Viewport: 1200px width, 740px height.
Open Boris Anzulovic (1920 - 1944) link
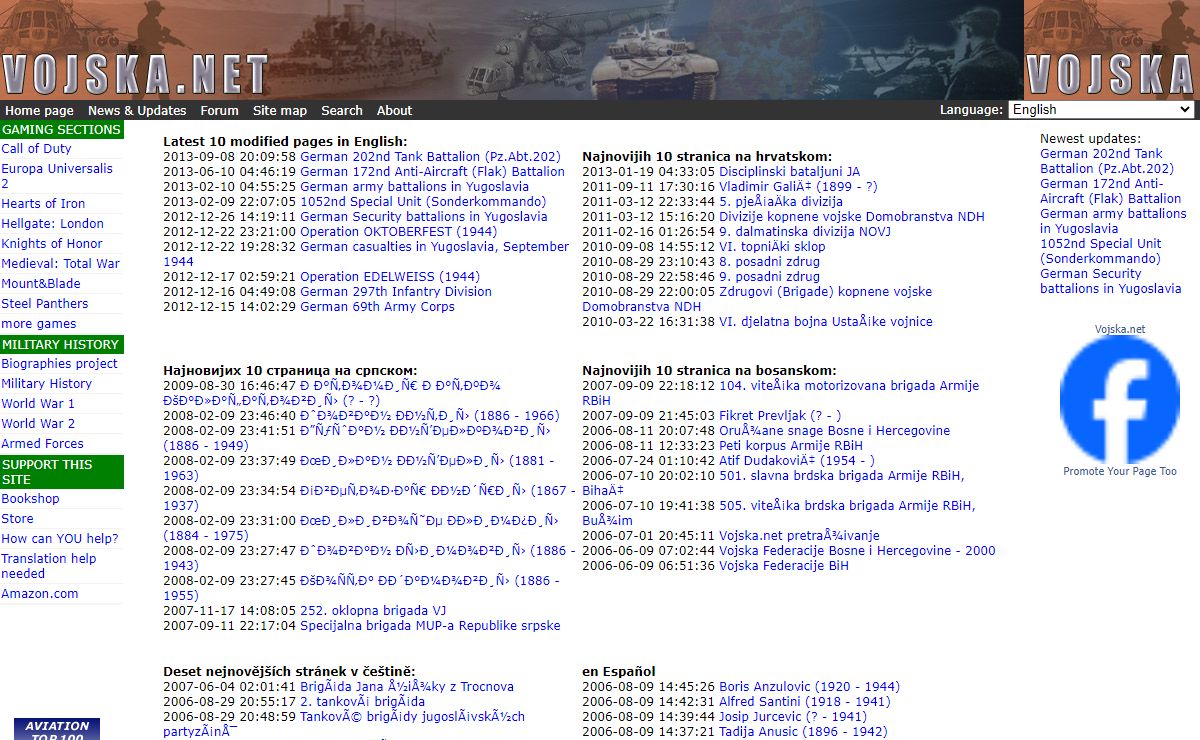tap(809, 687)
